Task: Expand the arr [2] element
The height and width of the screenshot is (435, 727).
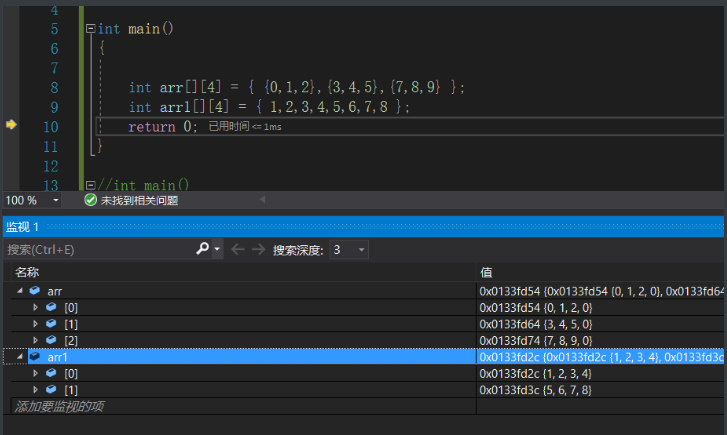Action: pyautogui.click(x=35, y=340)
